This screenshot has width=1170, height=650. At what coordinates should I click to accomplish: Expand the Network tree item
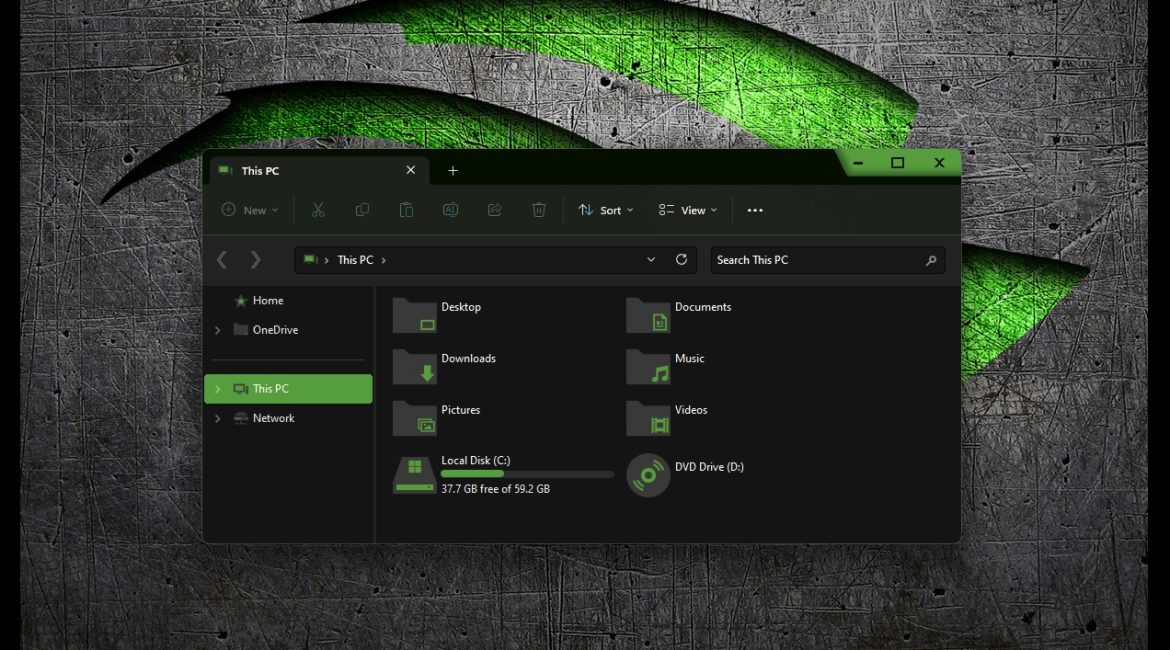[x=218, y=418]
